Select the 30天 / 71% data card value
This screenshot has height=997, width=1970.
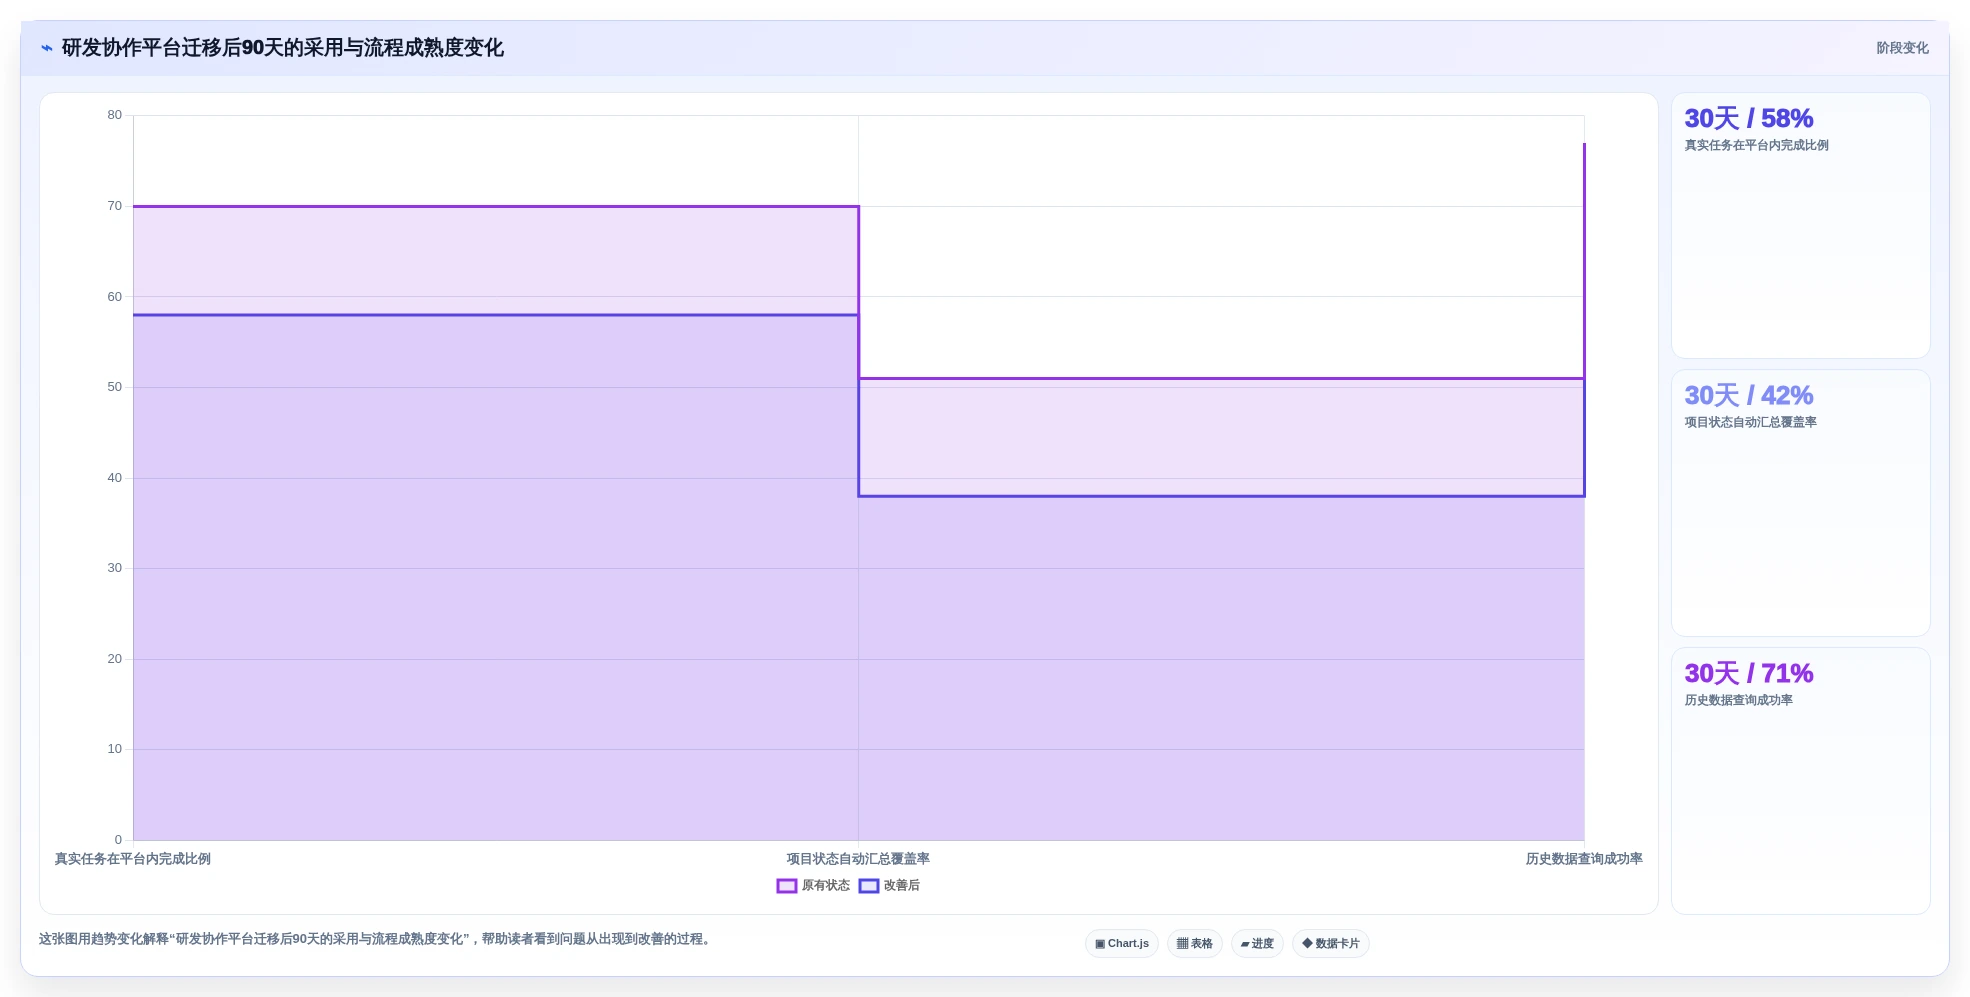[x=1748, y=674]
